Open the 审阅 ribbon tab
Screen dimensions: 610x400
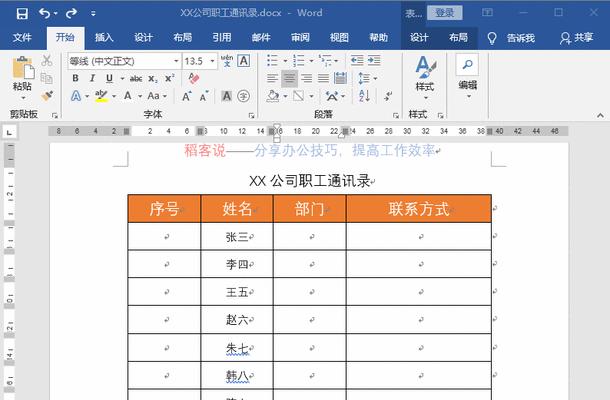click(300, 37)
